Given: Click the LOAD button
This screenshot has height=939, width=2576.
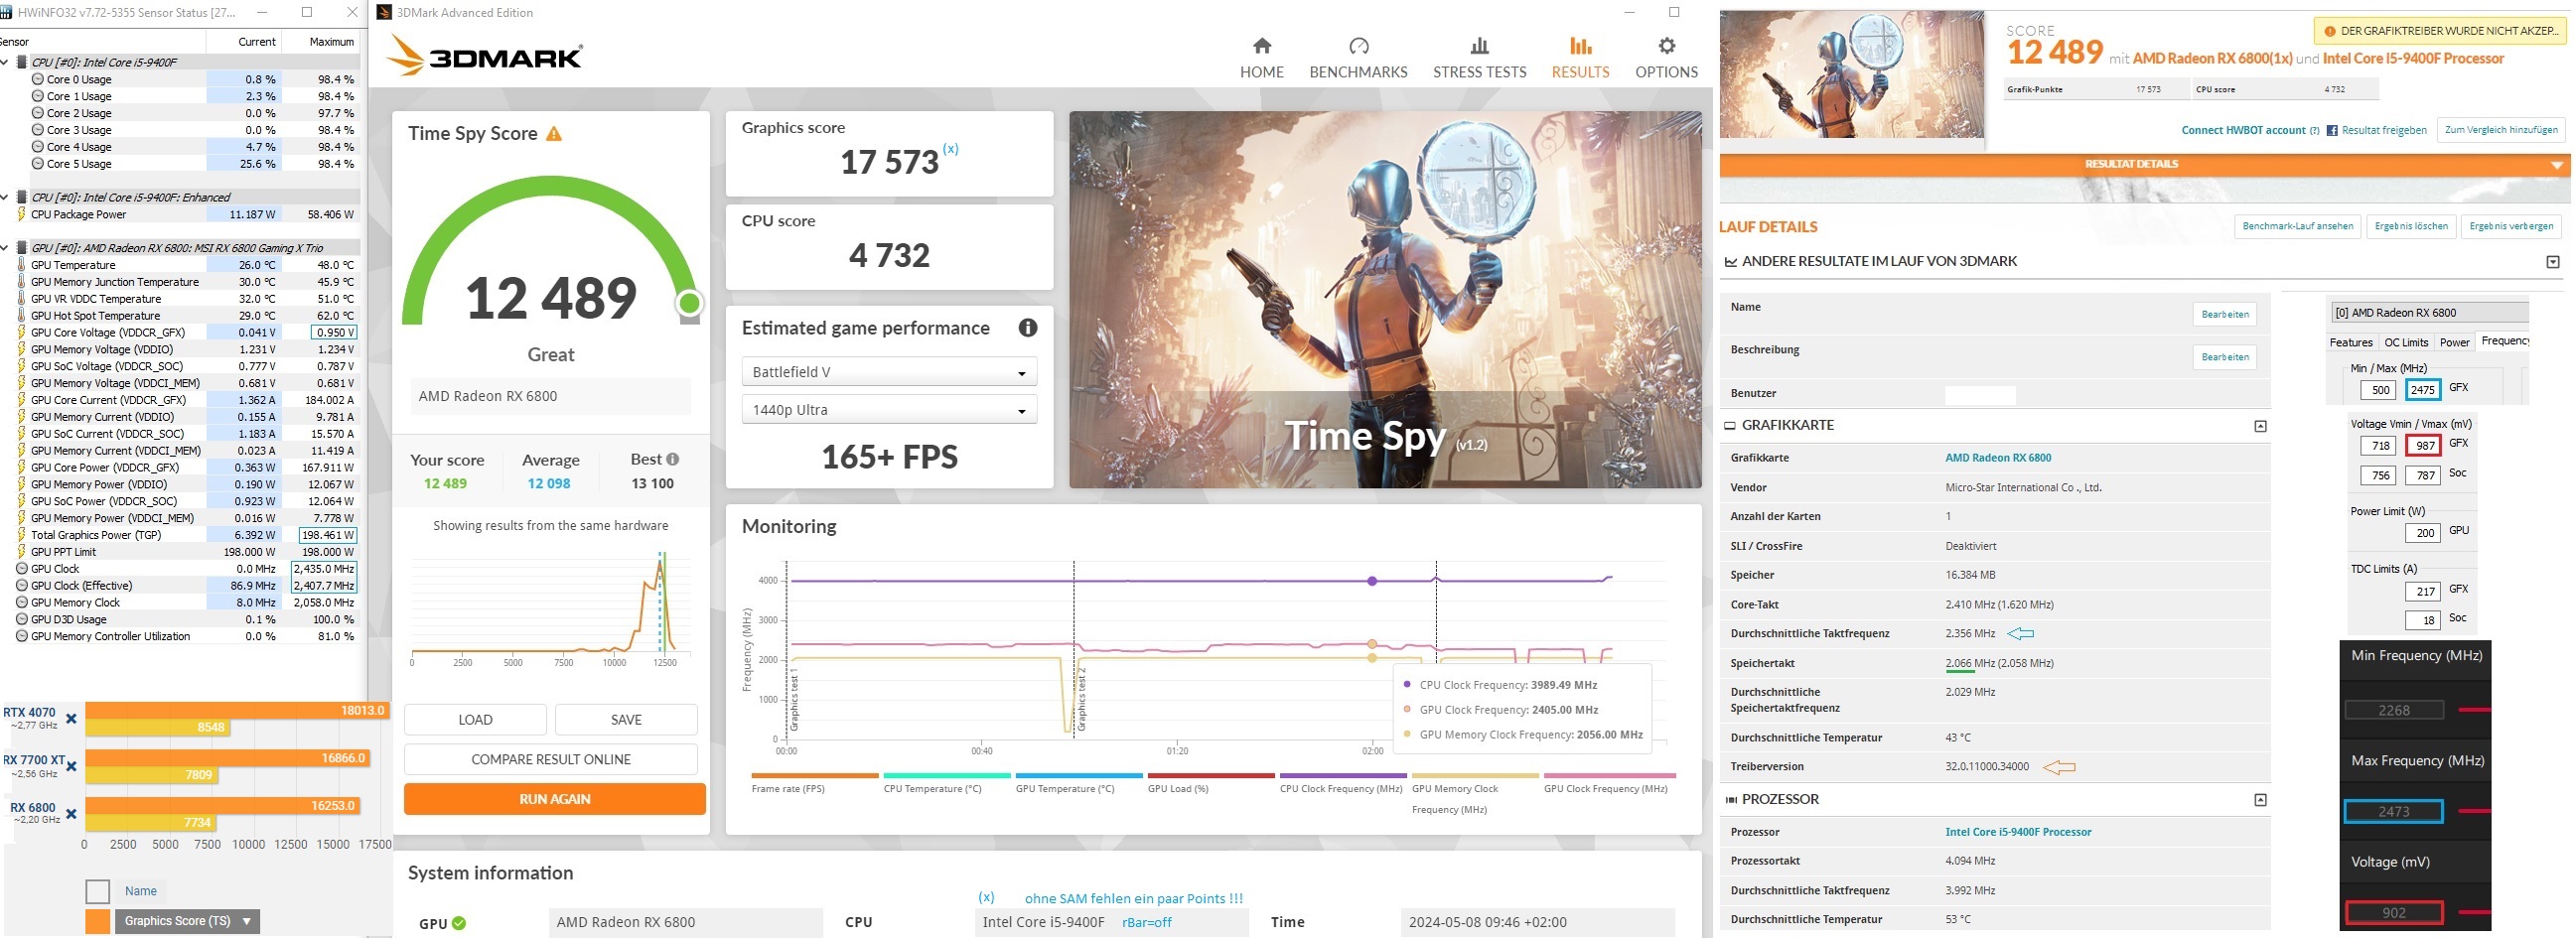Looking at the screenshot, I should pos(475,720).
